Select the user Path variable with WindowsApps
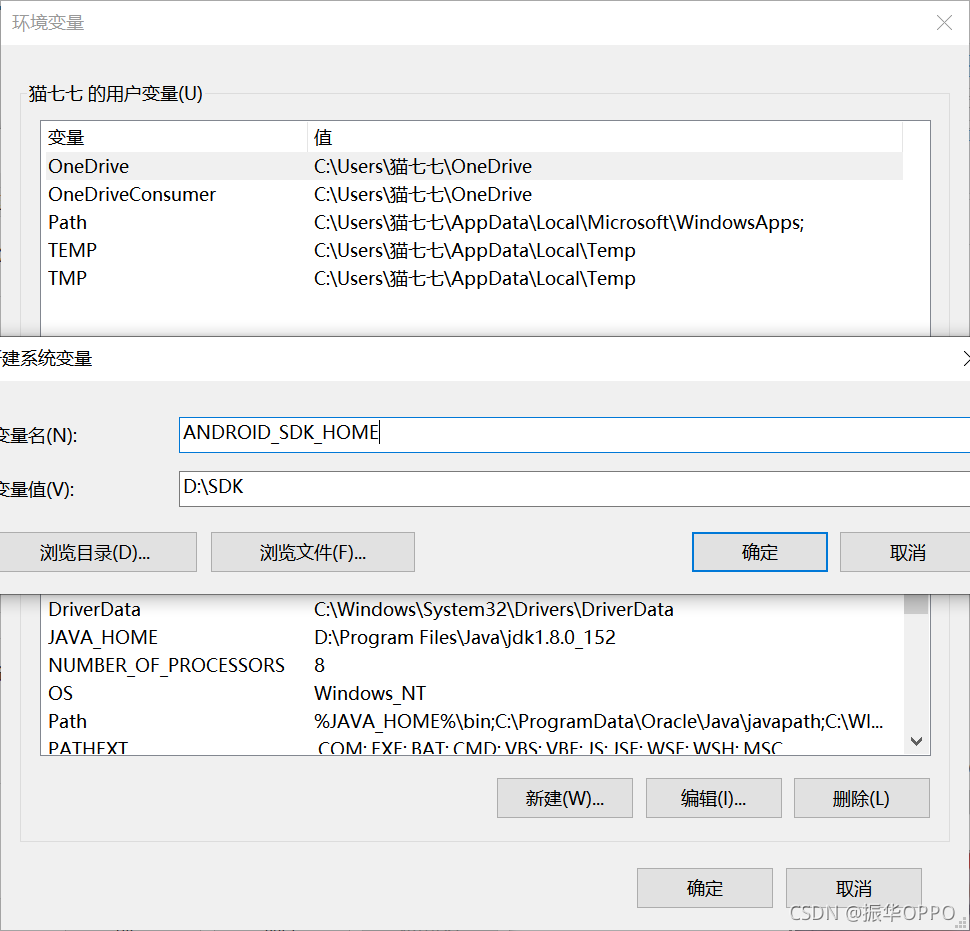Viewport: 970px width, 931px height. click(474, 222)
